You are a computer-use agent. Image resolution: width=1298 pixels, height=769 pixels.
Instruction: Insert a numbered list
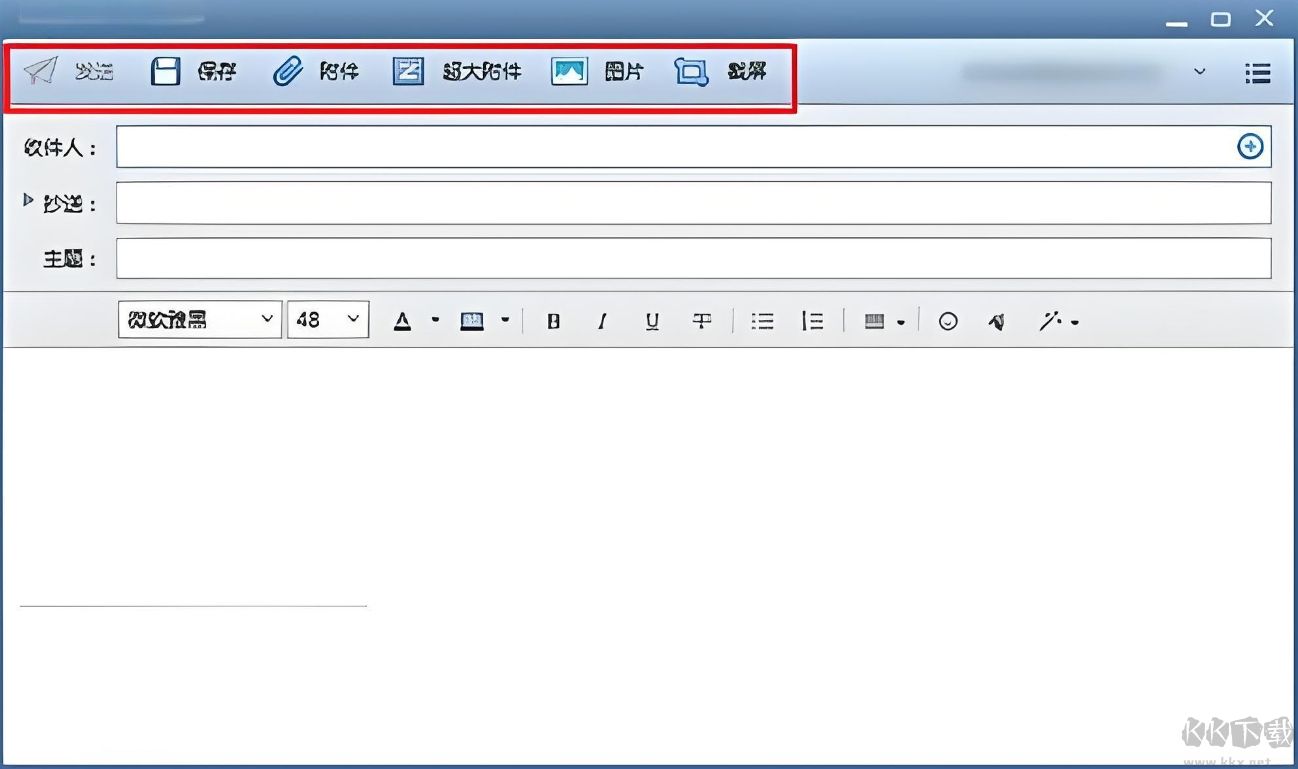(813, 322)
